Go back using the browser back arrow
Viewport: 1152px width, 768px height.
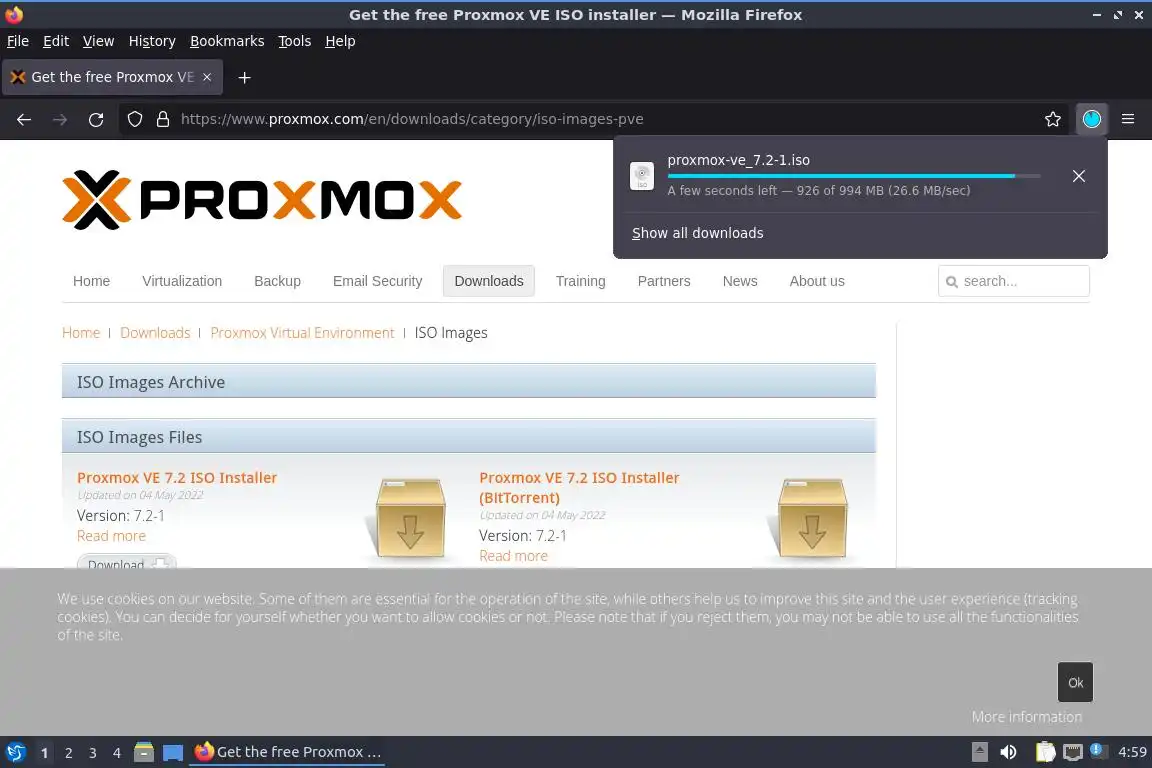pos(24,119)
